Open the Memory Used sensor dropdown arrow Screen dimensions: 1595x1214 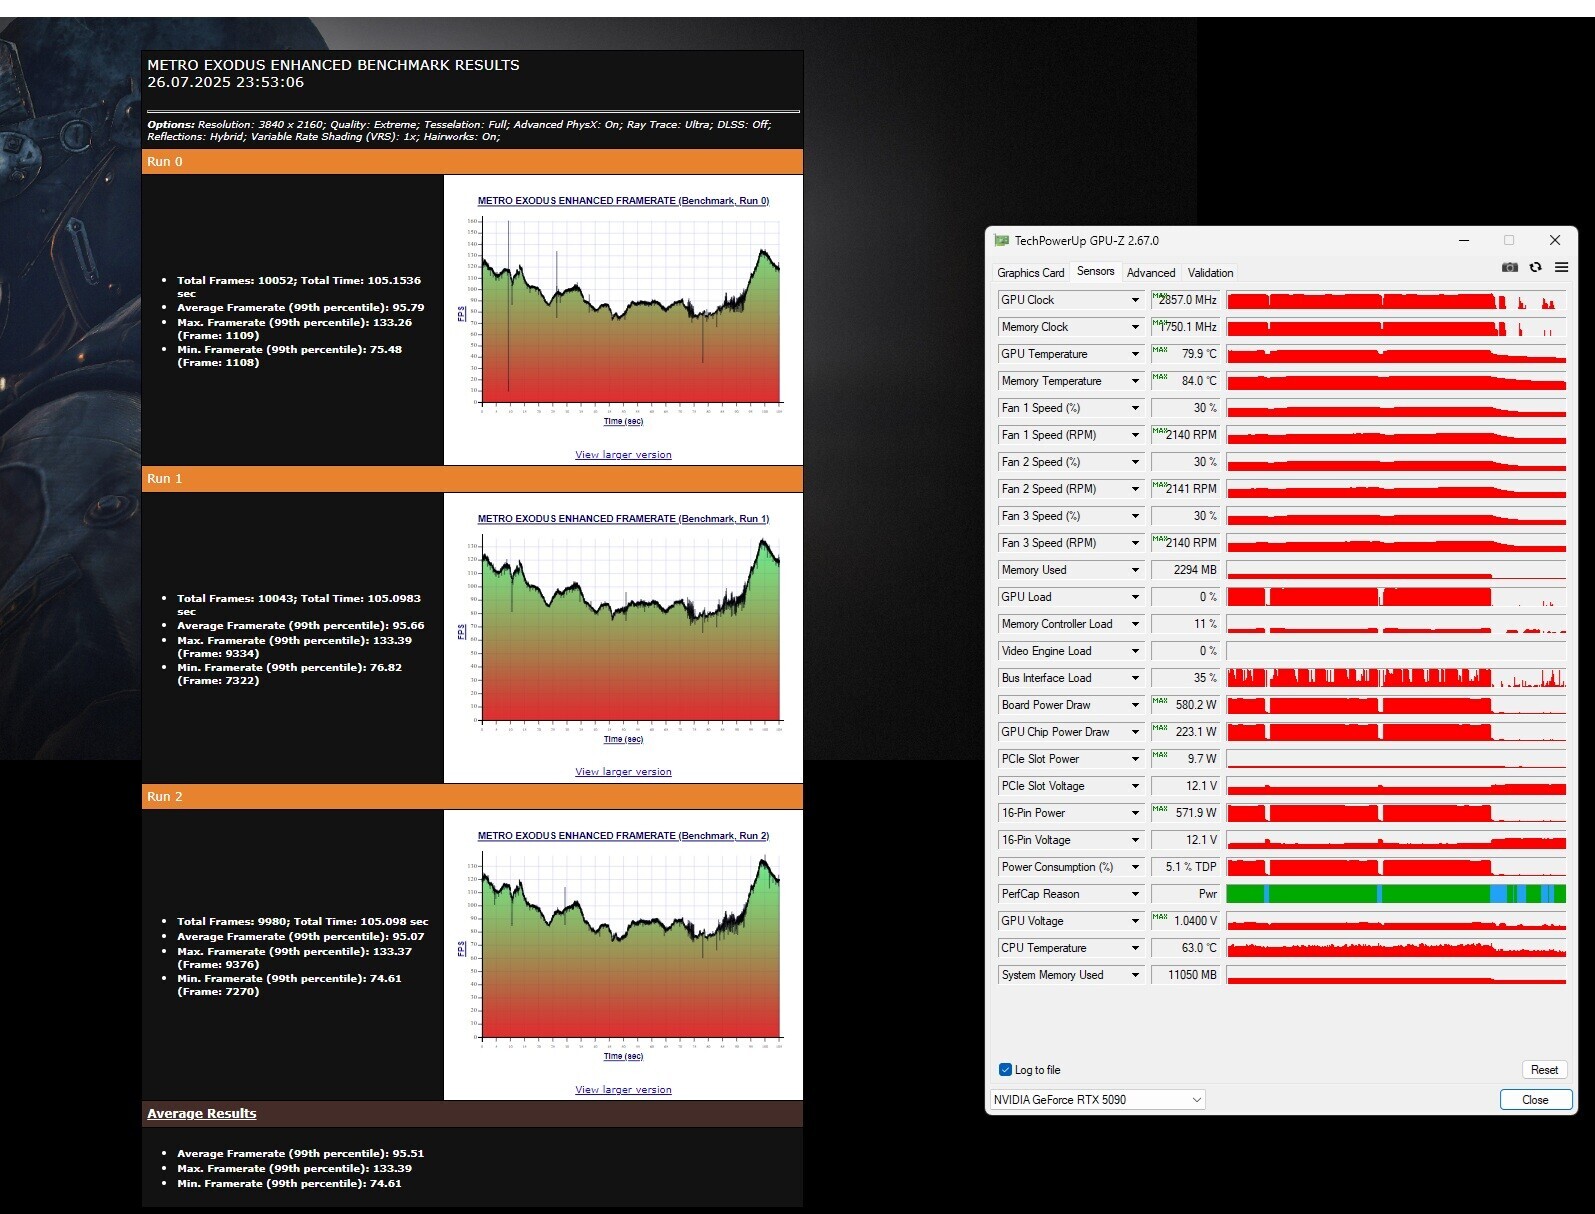click(x=1135, y=570)
